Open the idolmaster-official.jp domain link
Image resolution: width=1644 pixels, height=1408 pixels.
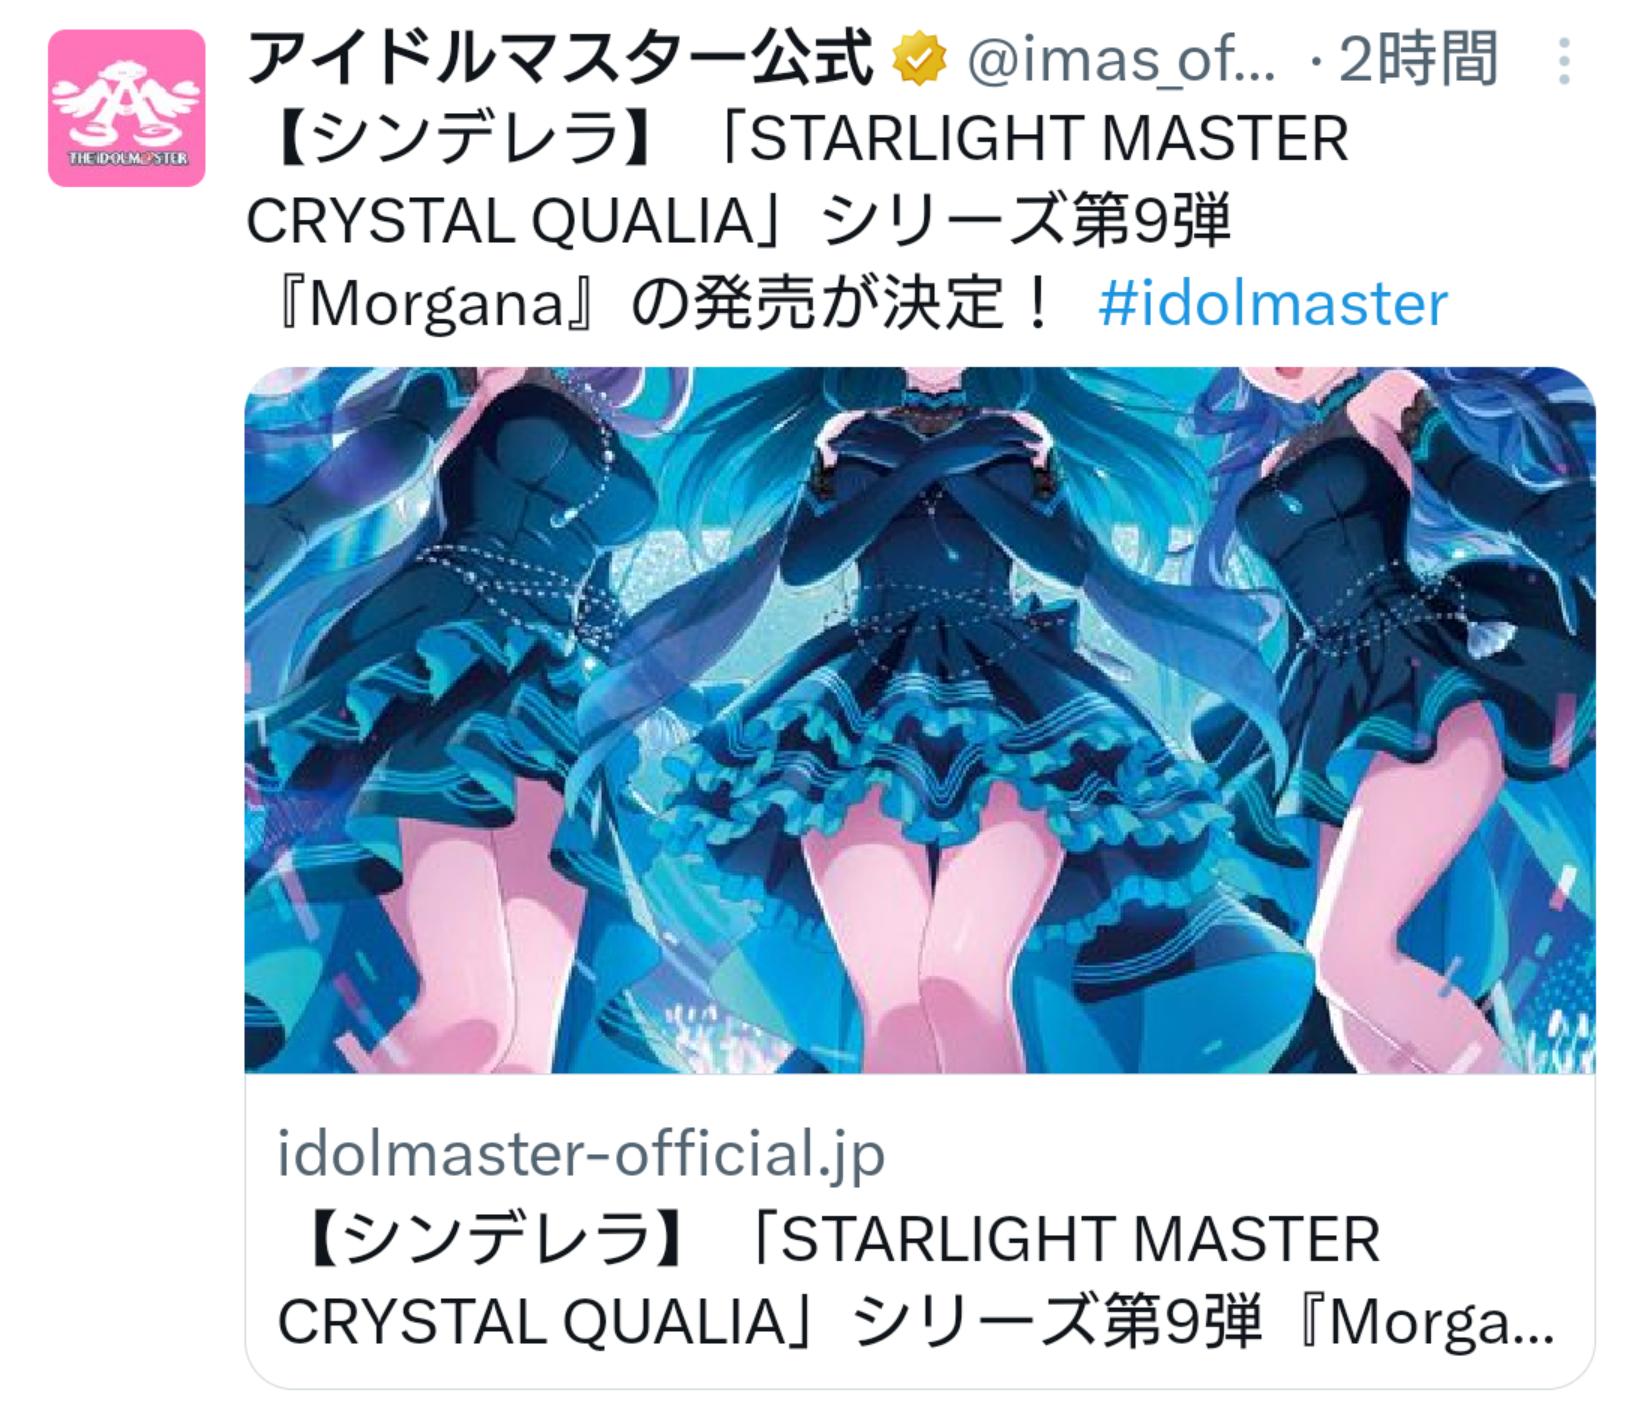tap(581, 1154)
